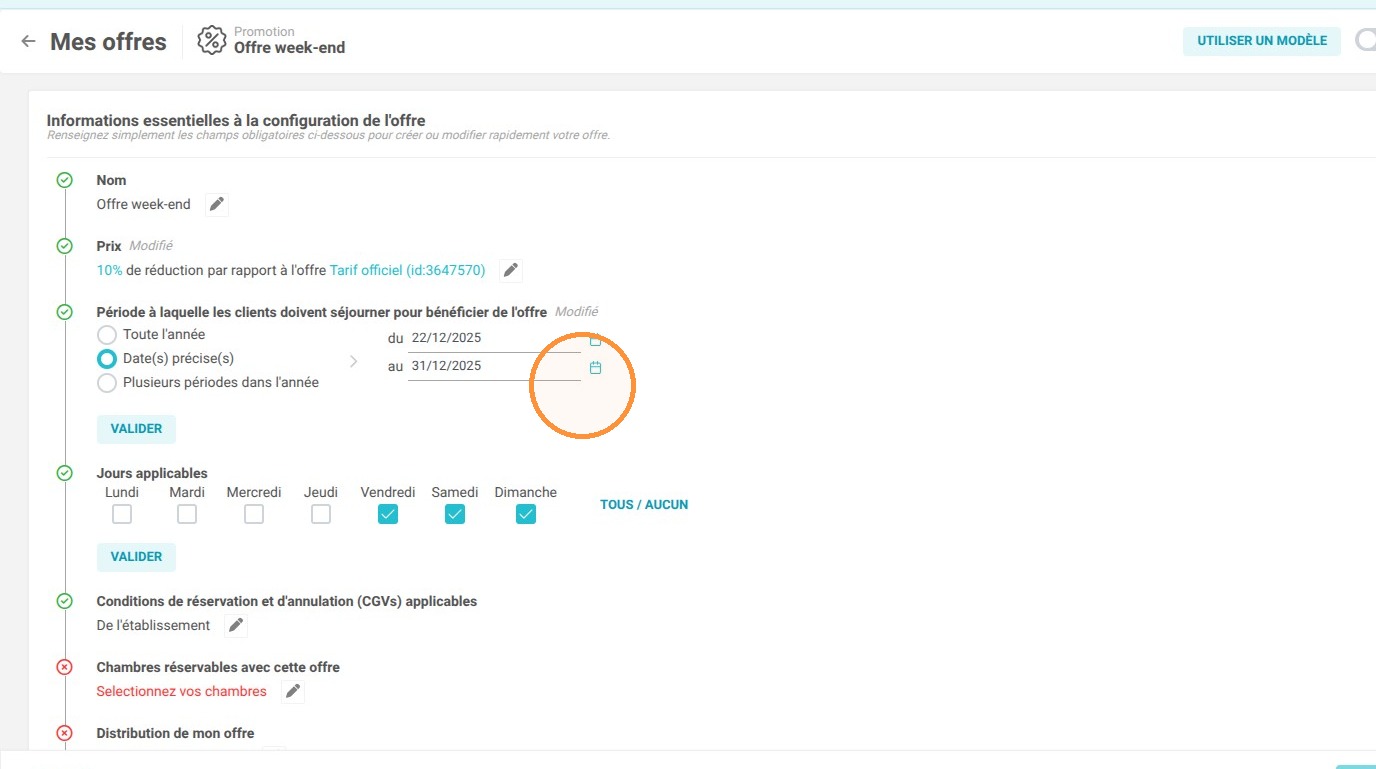Click TOUS / AUCUN link
The height and width of the screenshot is (769, 1376).
[644, 505]
